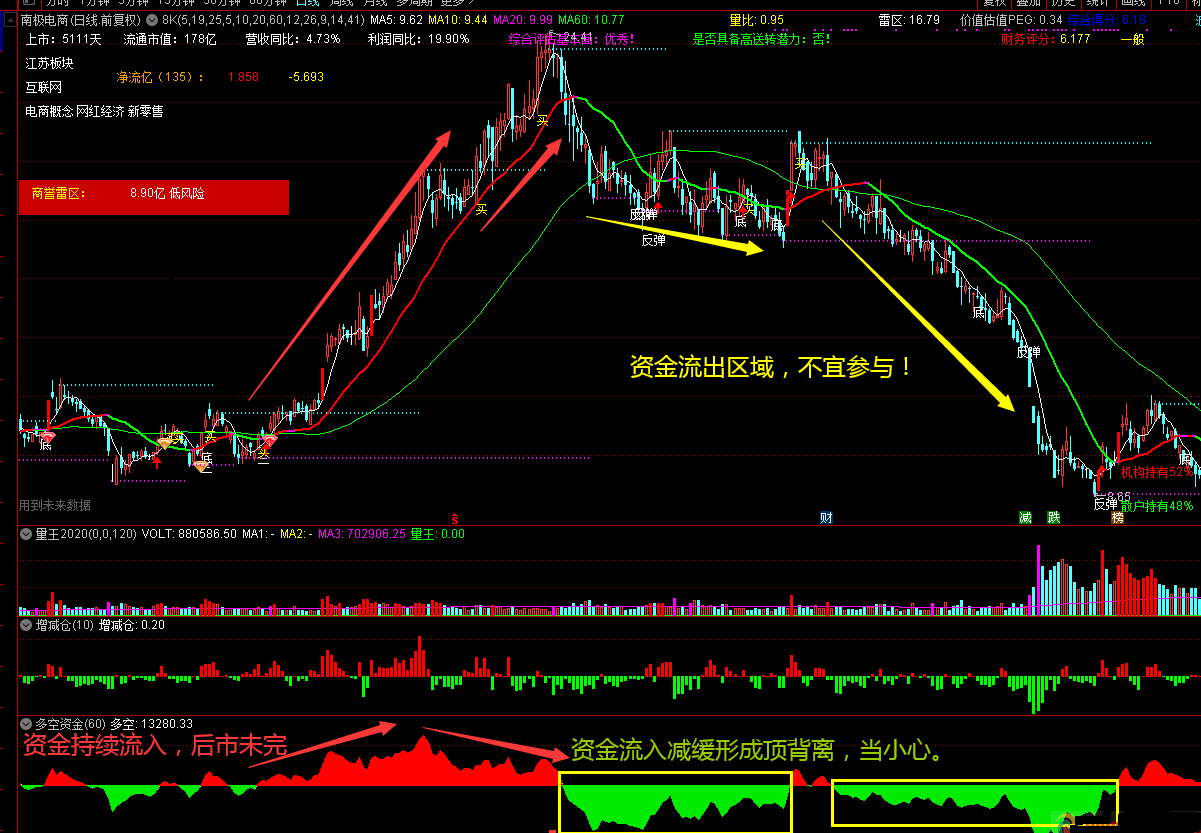Open the 网红经济 concept label
Screen dimensions: 1201x833
100,112
